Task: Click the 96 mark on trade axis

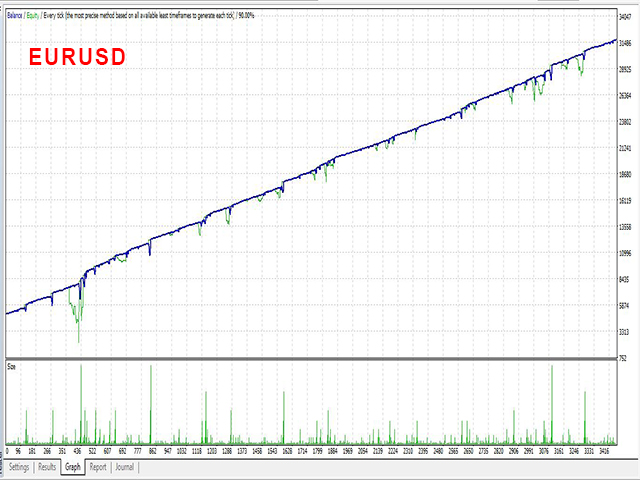Action: pos(18,451)
